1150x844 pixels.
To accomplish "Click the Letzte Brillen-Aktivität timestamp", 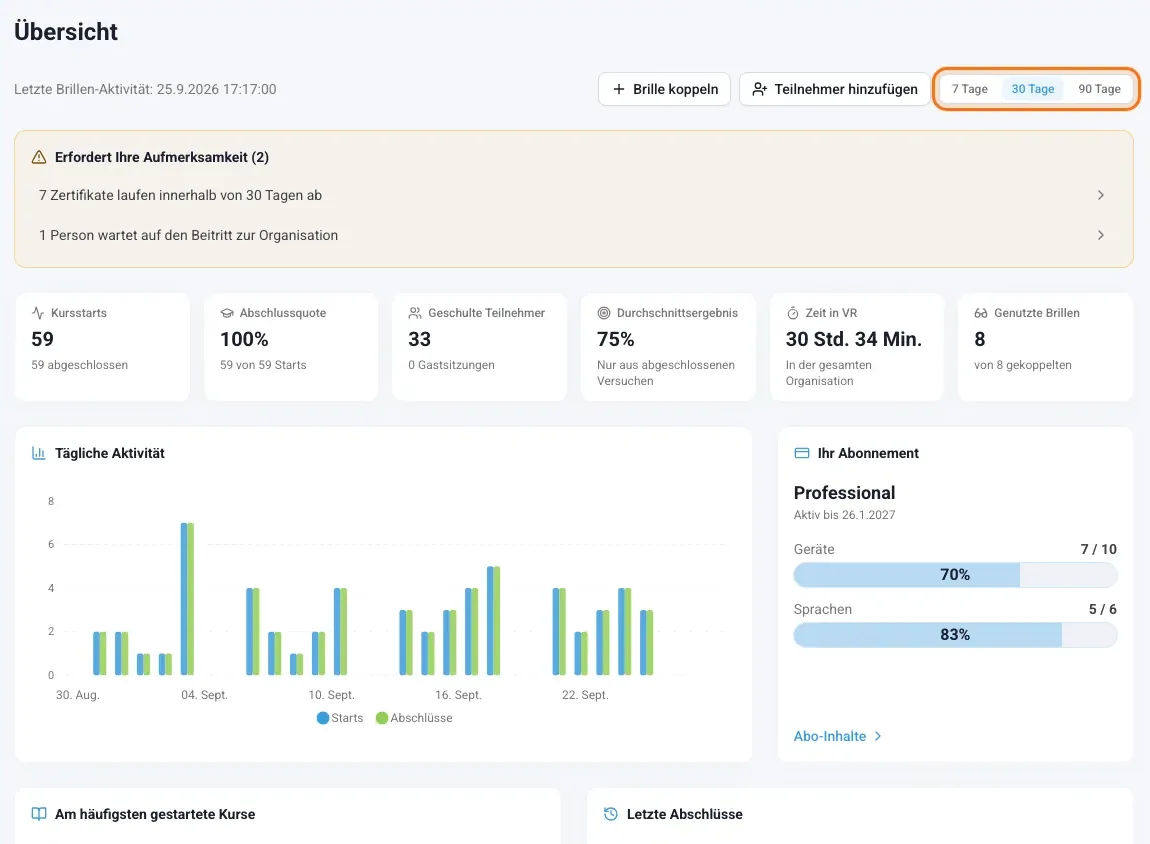I will tap(145, 89).
